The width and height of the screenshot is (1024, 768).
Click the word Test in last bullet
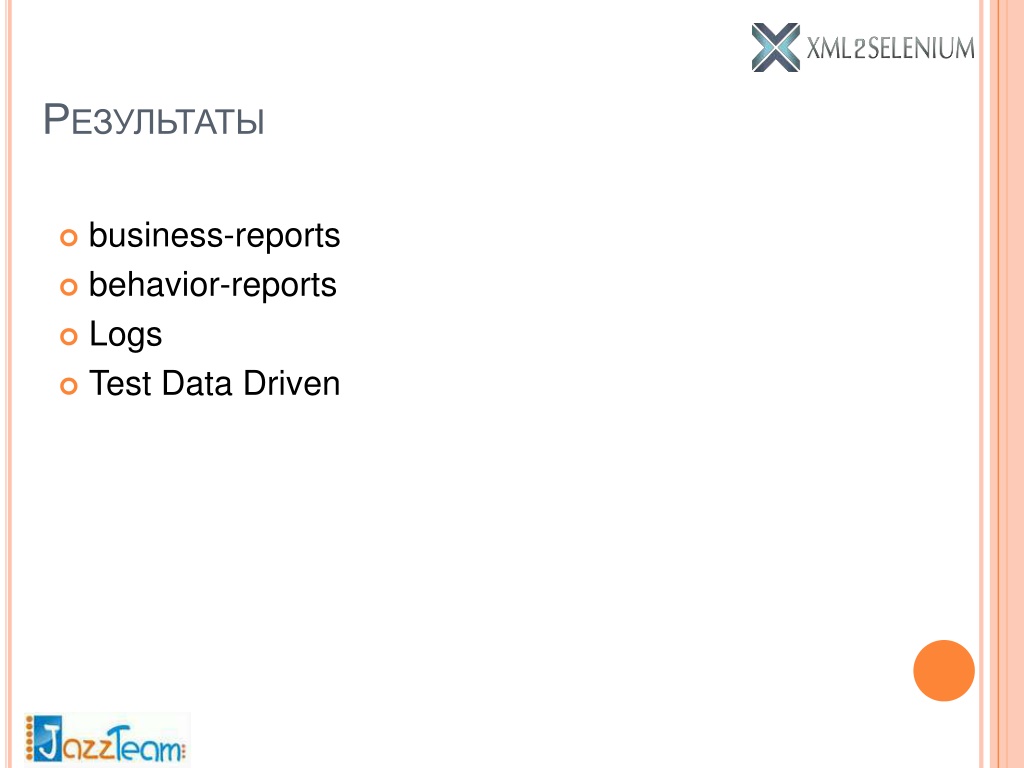pyautogui.click(x=119, y=383)
